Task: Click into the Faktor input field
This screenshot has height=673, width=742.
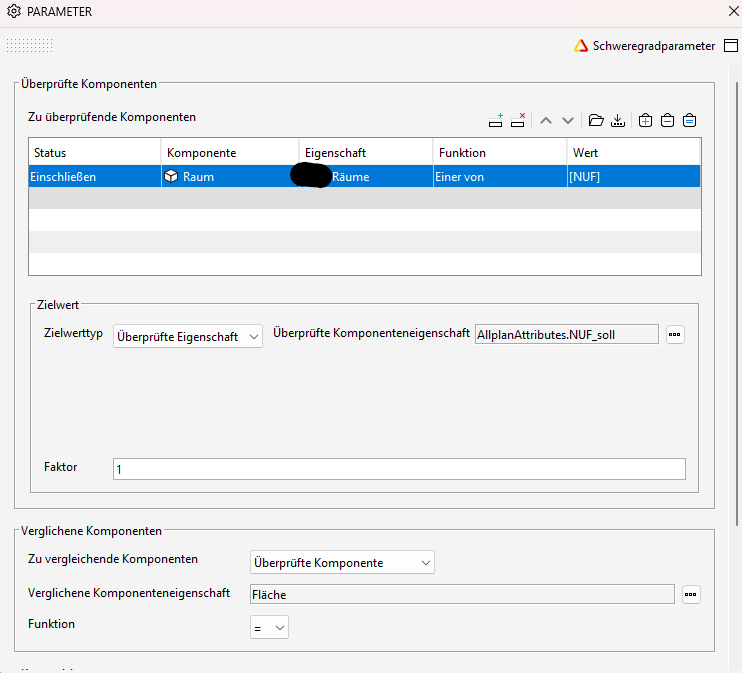Action: click(399, 469)
